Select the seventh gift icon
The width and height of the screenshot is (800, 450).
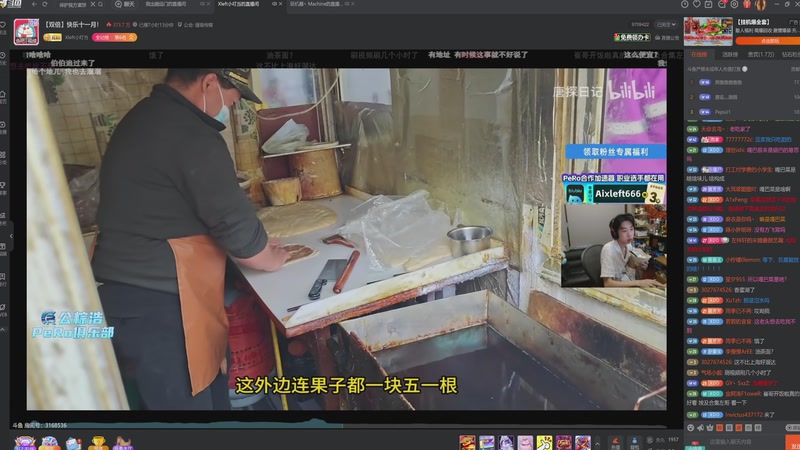583,442
